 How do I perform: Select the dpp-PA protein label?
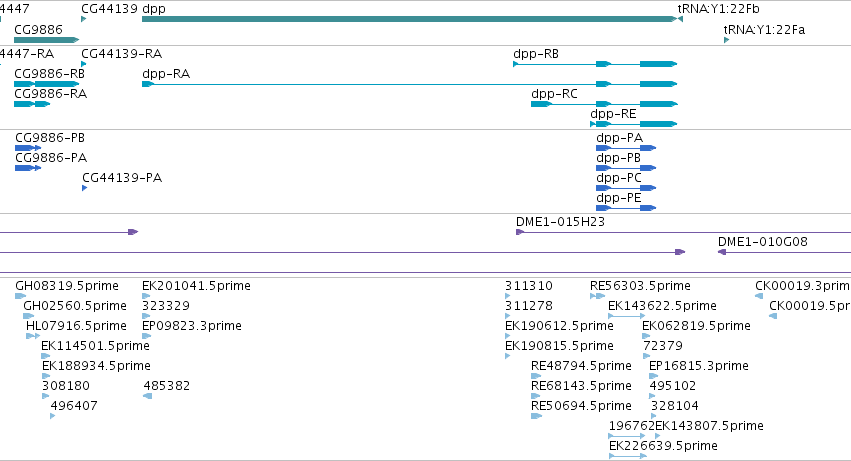coord(619,138)
